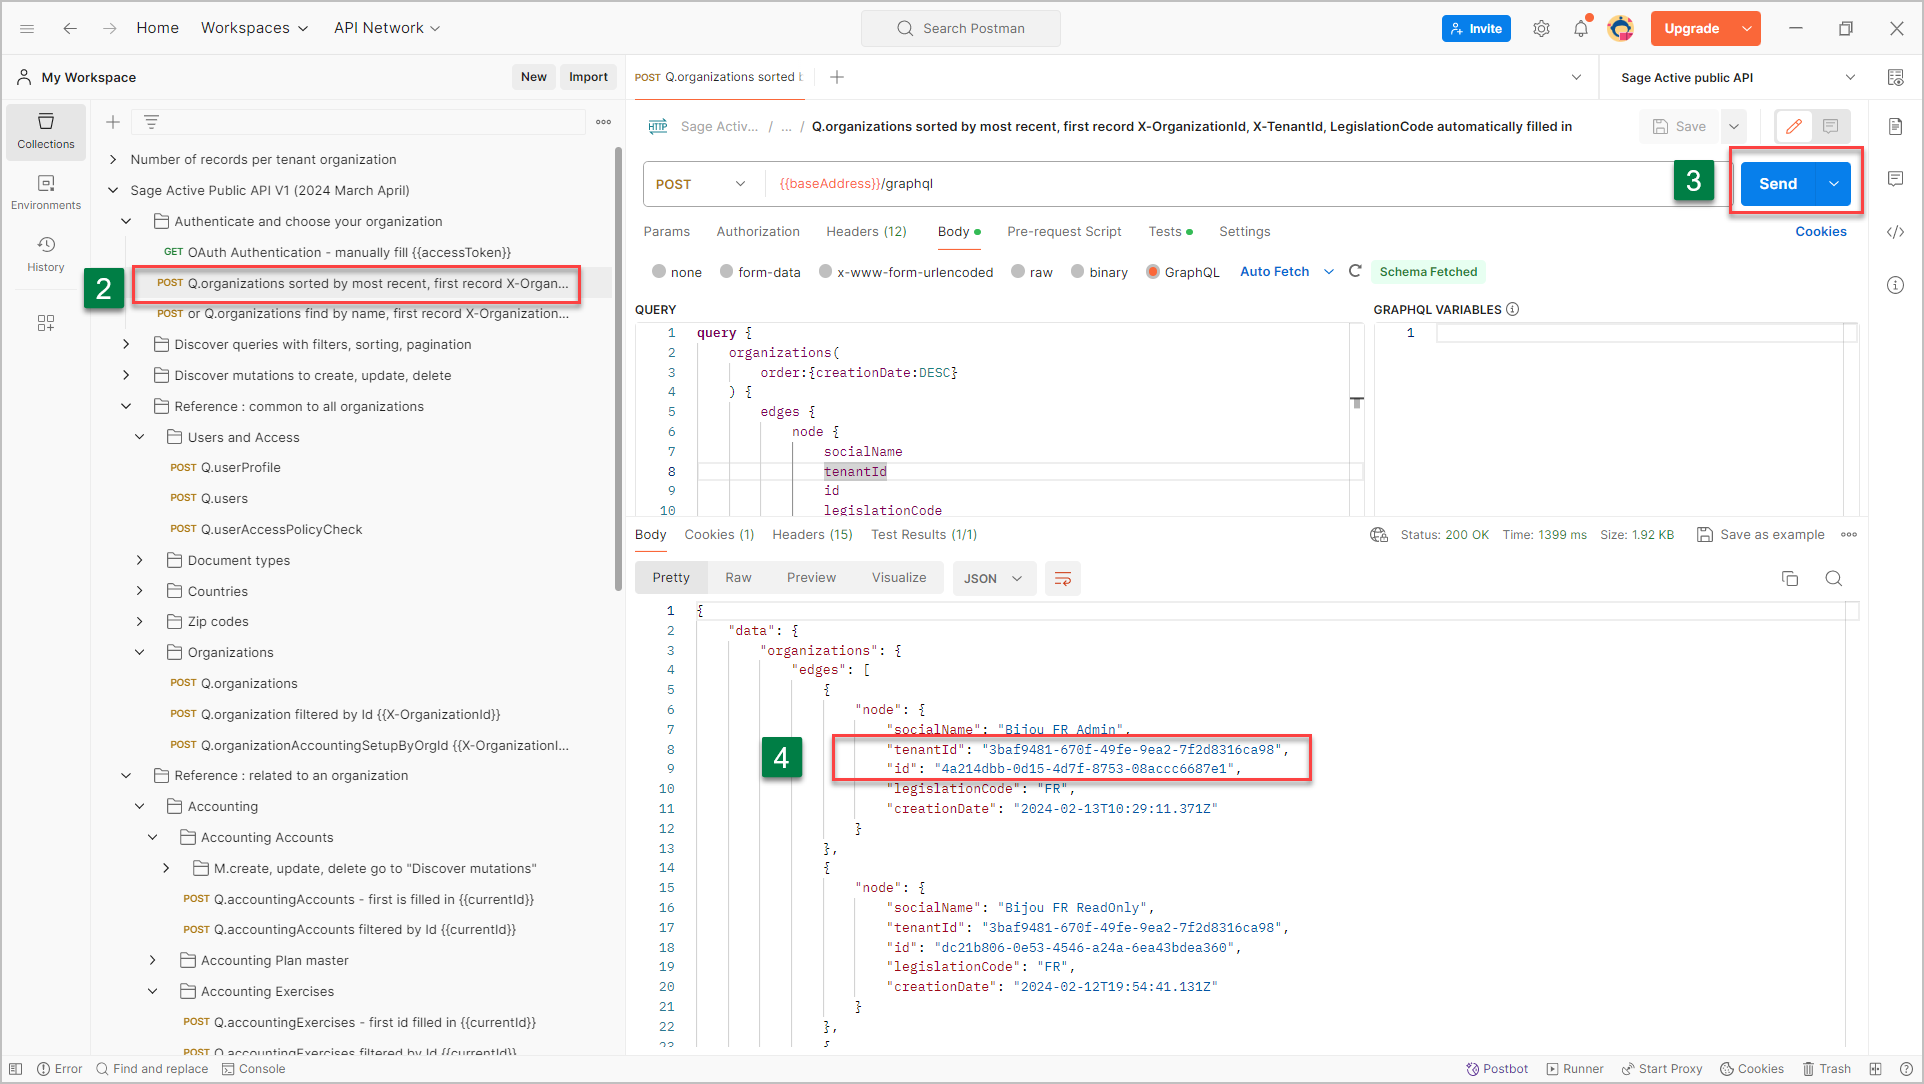Go forward with the right arrow
The image size is (1924, 1084).
click(x=109, y=28)
